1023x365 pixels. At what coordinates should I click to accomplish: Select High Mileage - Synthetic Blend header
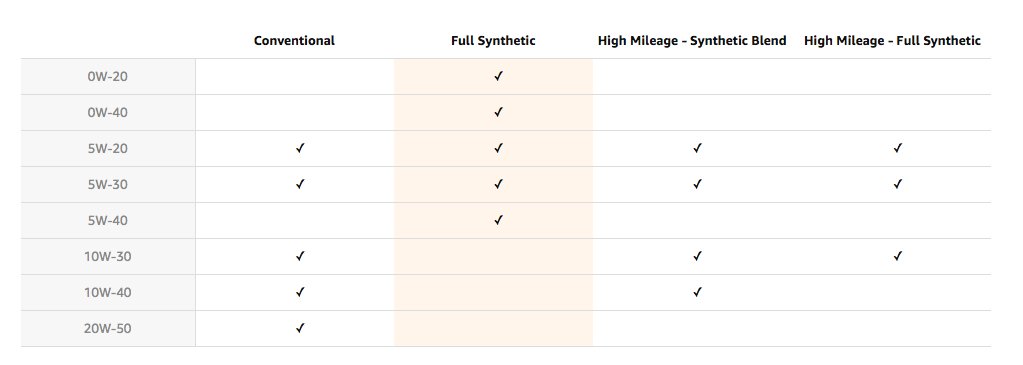tap(692, 40)
